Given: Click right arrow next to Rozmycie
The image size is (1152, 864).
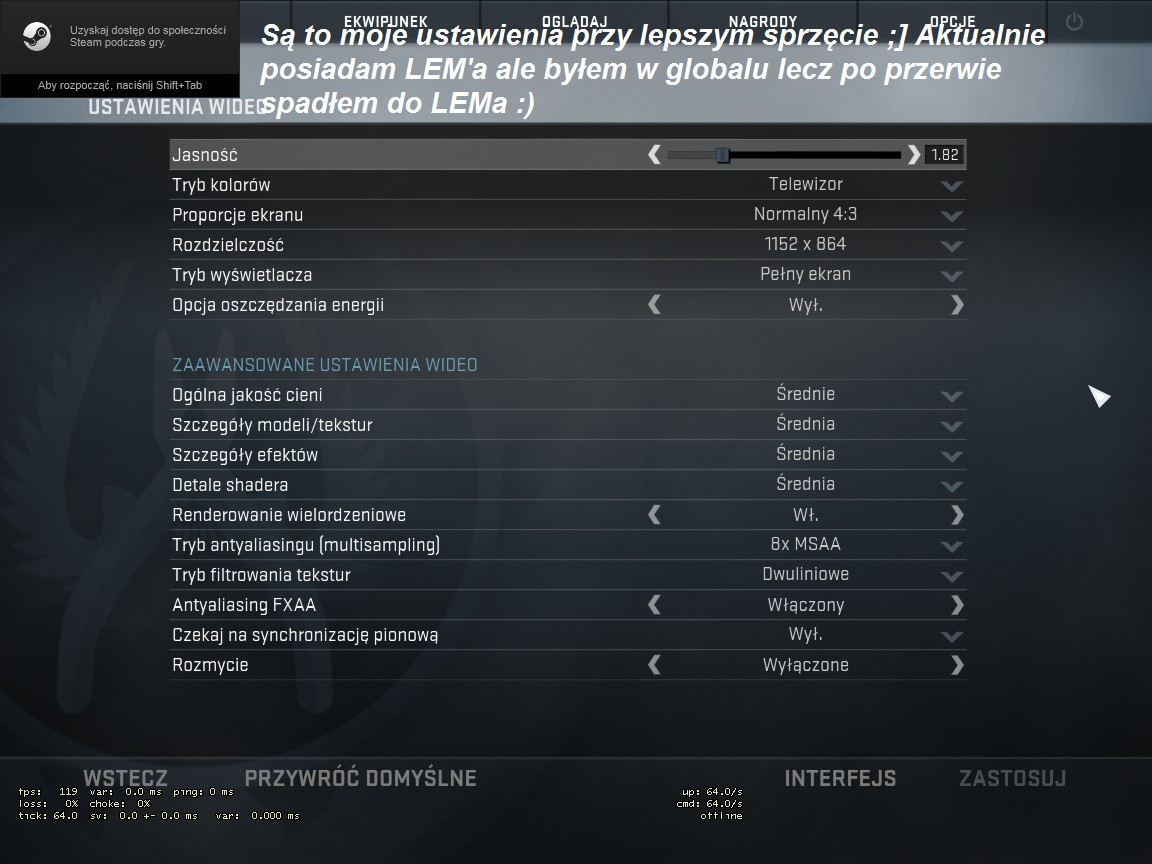Looking at the screenshot, I should pos(957,665).
